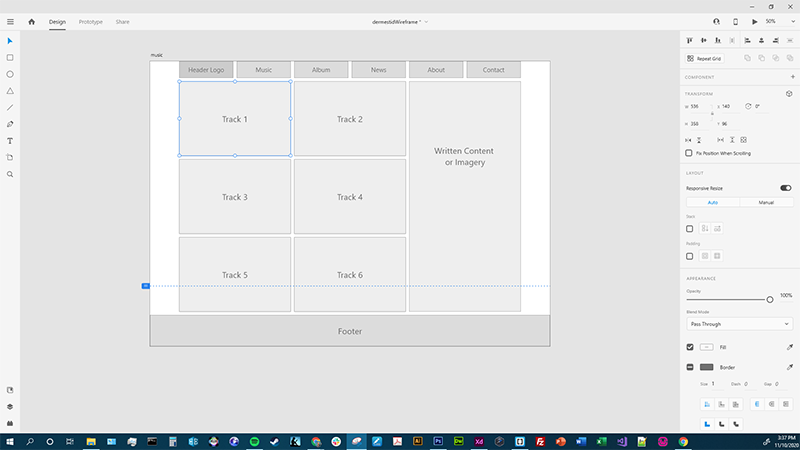Open the mobile device preview icon
This screenshot has width=800, height=450.
coord(735,21)
